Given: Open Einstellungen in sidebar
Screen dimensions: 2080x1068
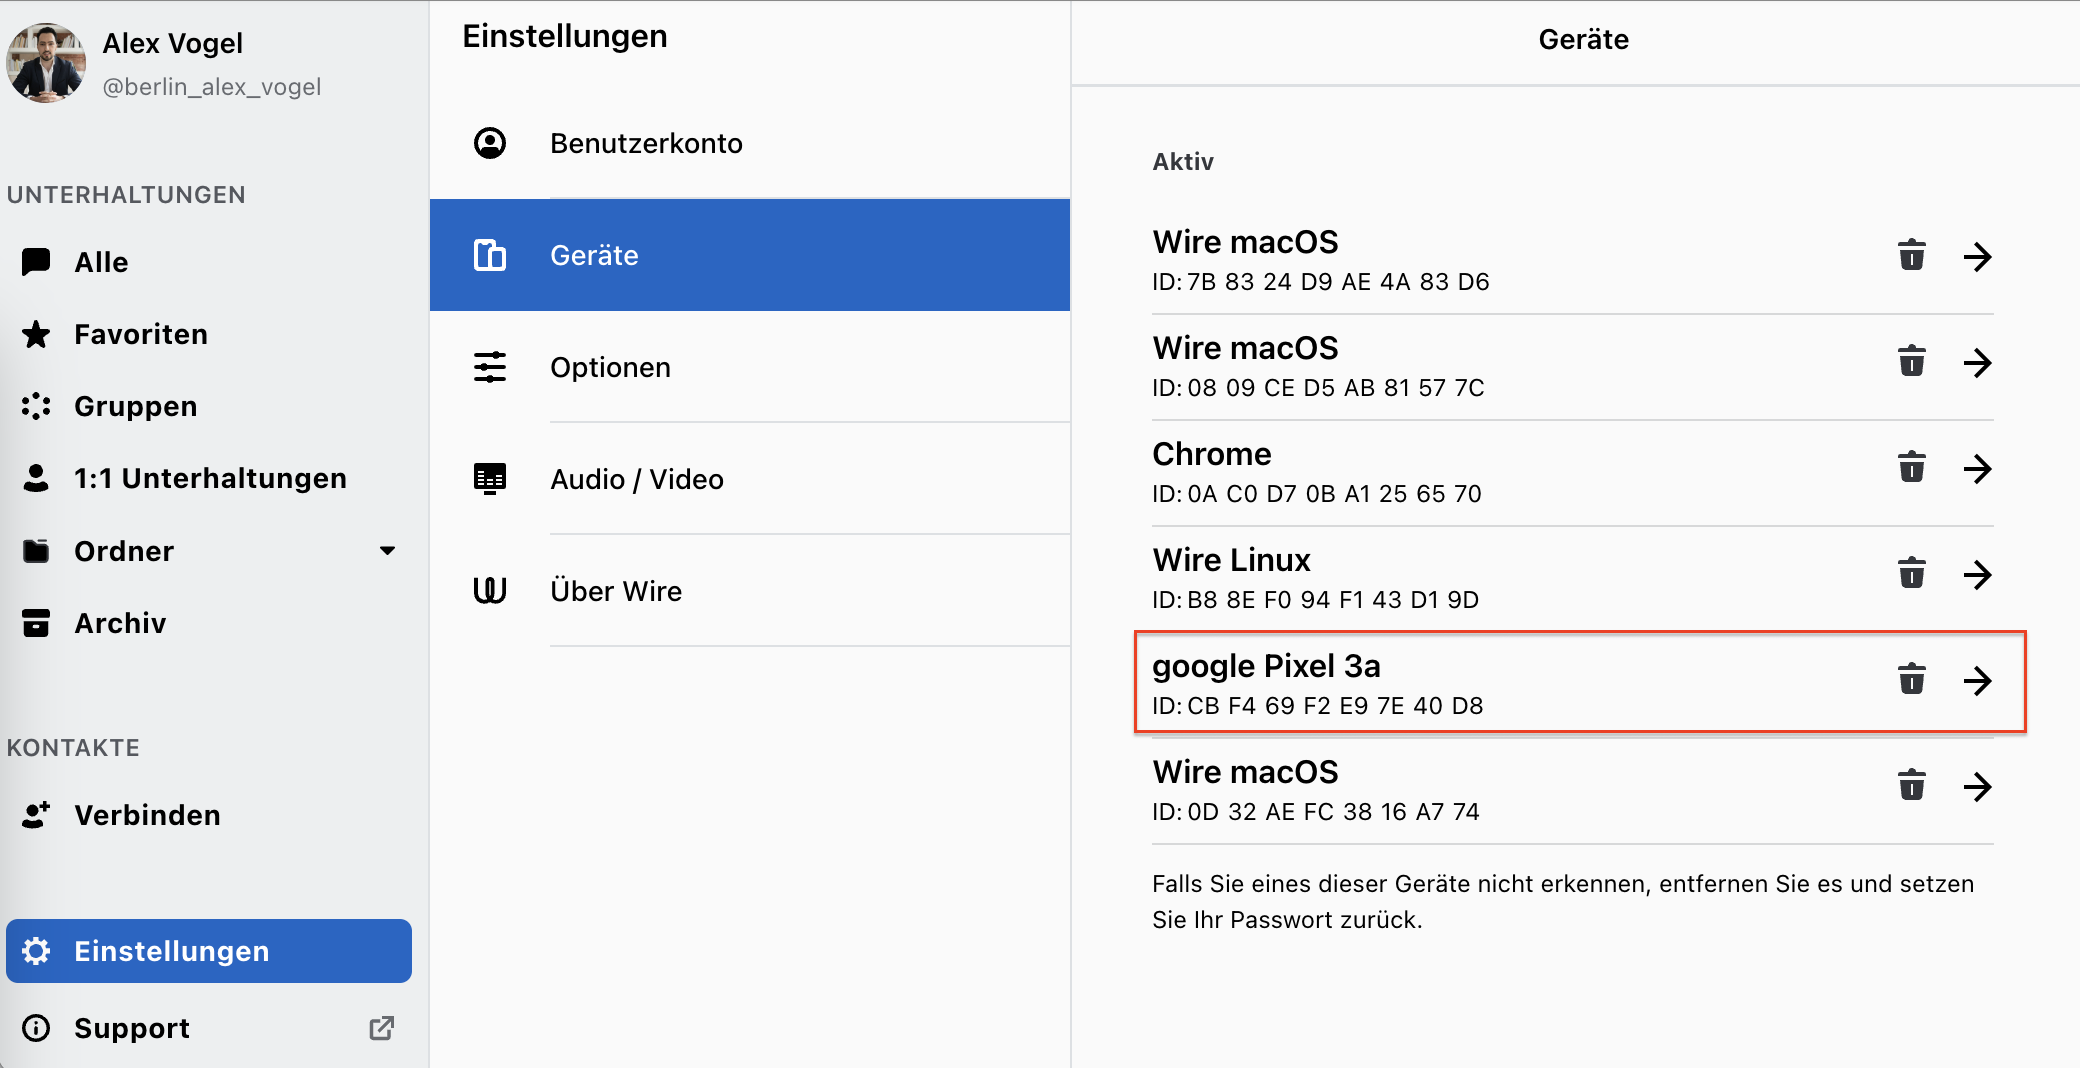Looking at the screenshot, I should click(209, 951).
